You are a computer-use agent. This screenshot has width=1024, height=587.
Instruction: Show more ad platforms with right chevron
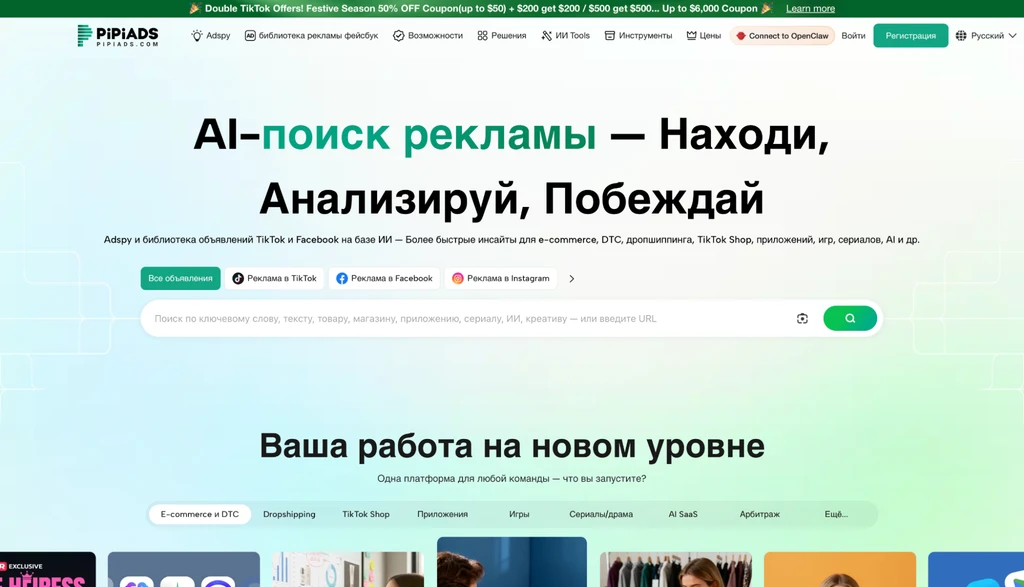pyautogui.click(x=571, y=279)
